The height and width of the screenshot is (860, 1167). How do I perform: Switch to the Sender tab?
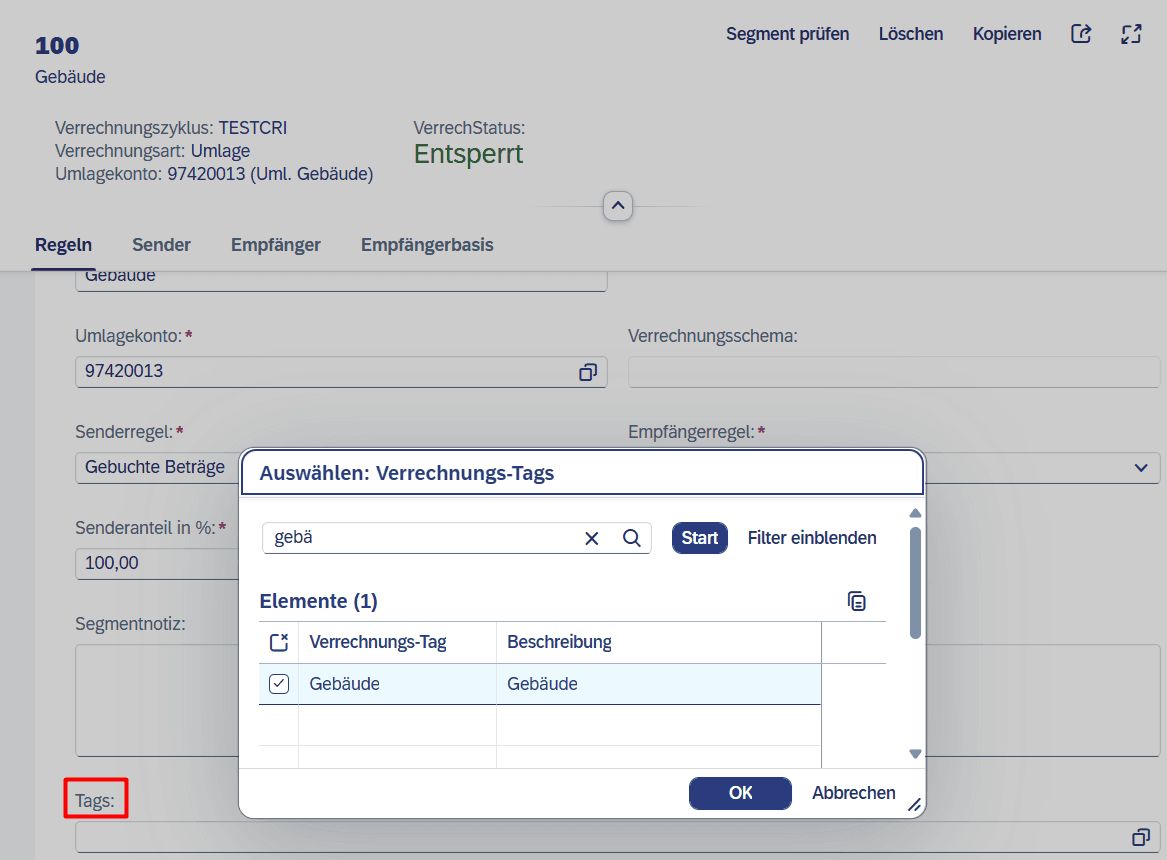coord(162,245)
